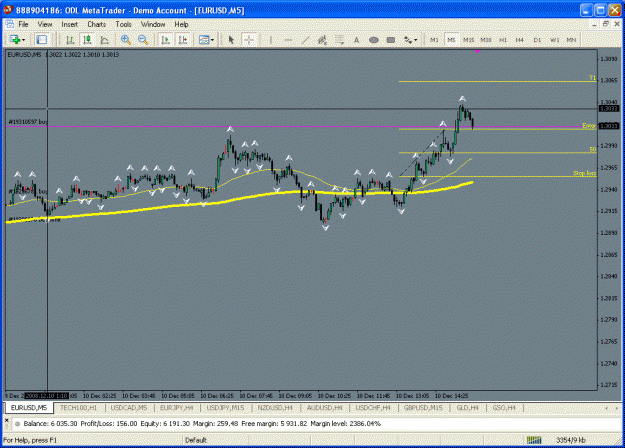Click the MetaTrader title bar app icon
Image resolution: width=625 pixels, height=448 pixels.
pyautogui.click(x=8, y=10)
